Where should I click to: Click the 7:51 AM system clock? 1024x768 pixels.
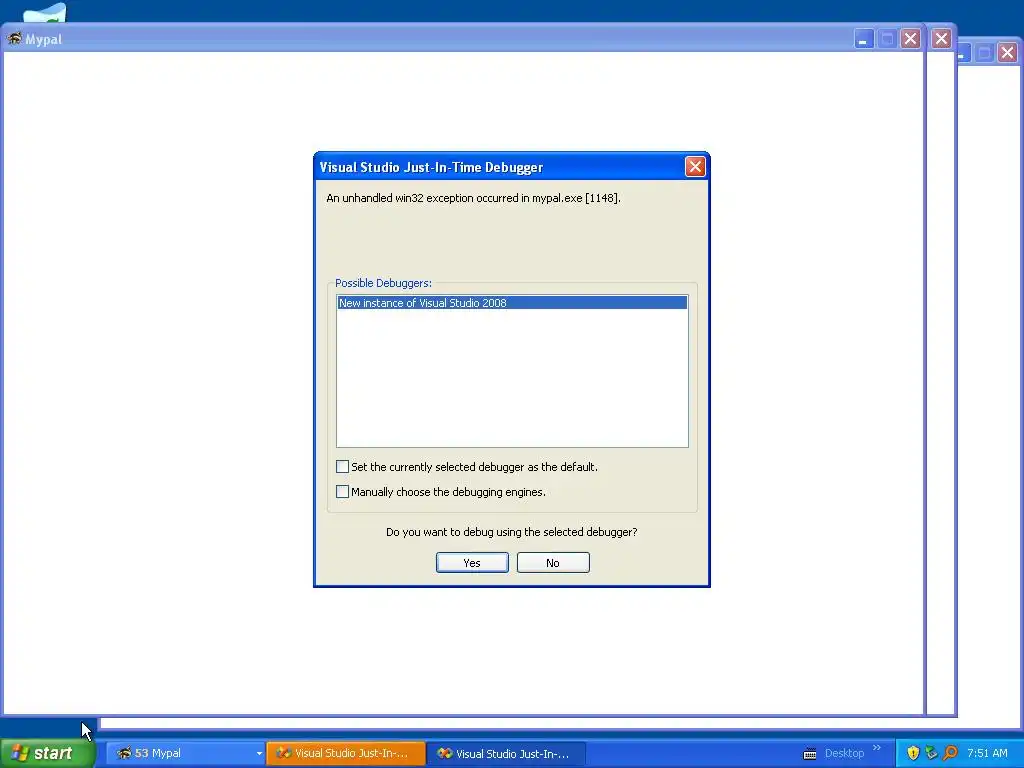click(x=987, y=753)
